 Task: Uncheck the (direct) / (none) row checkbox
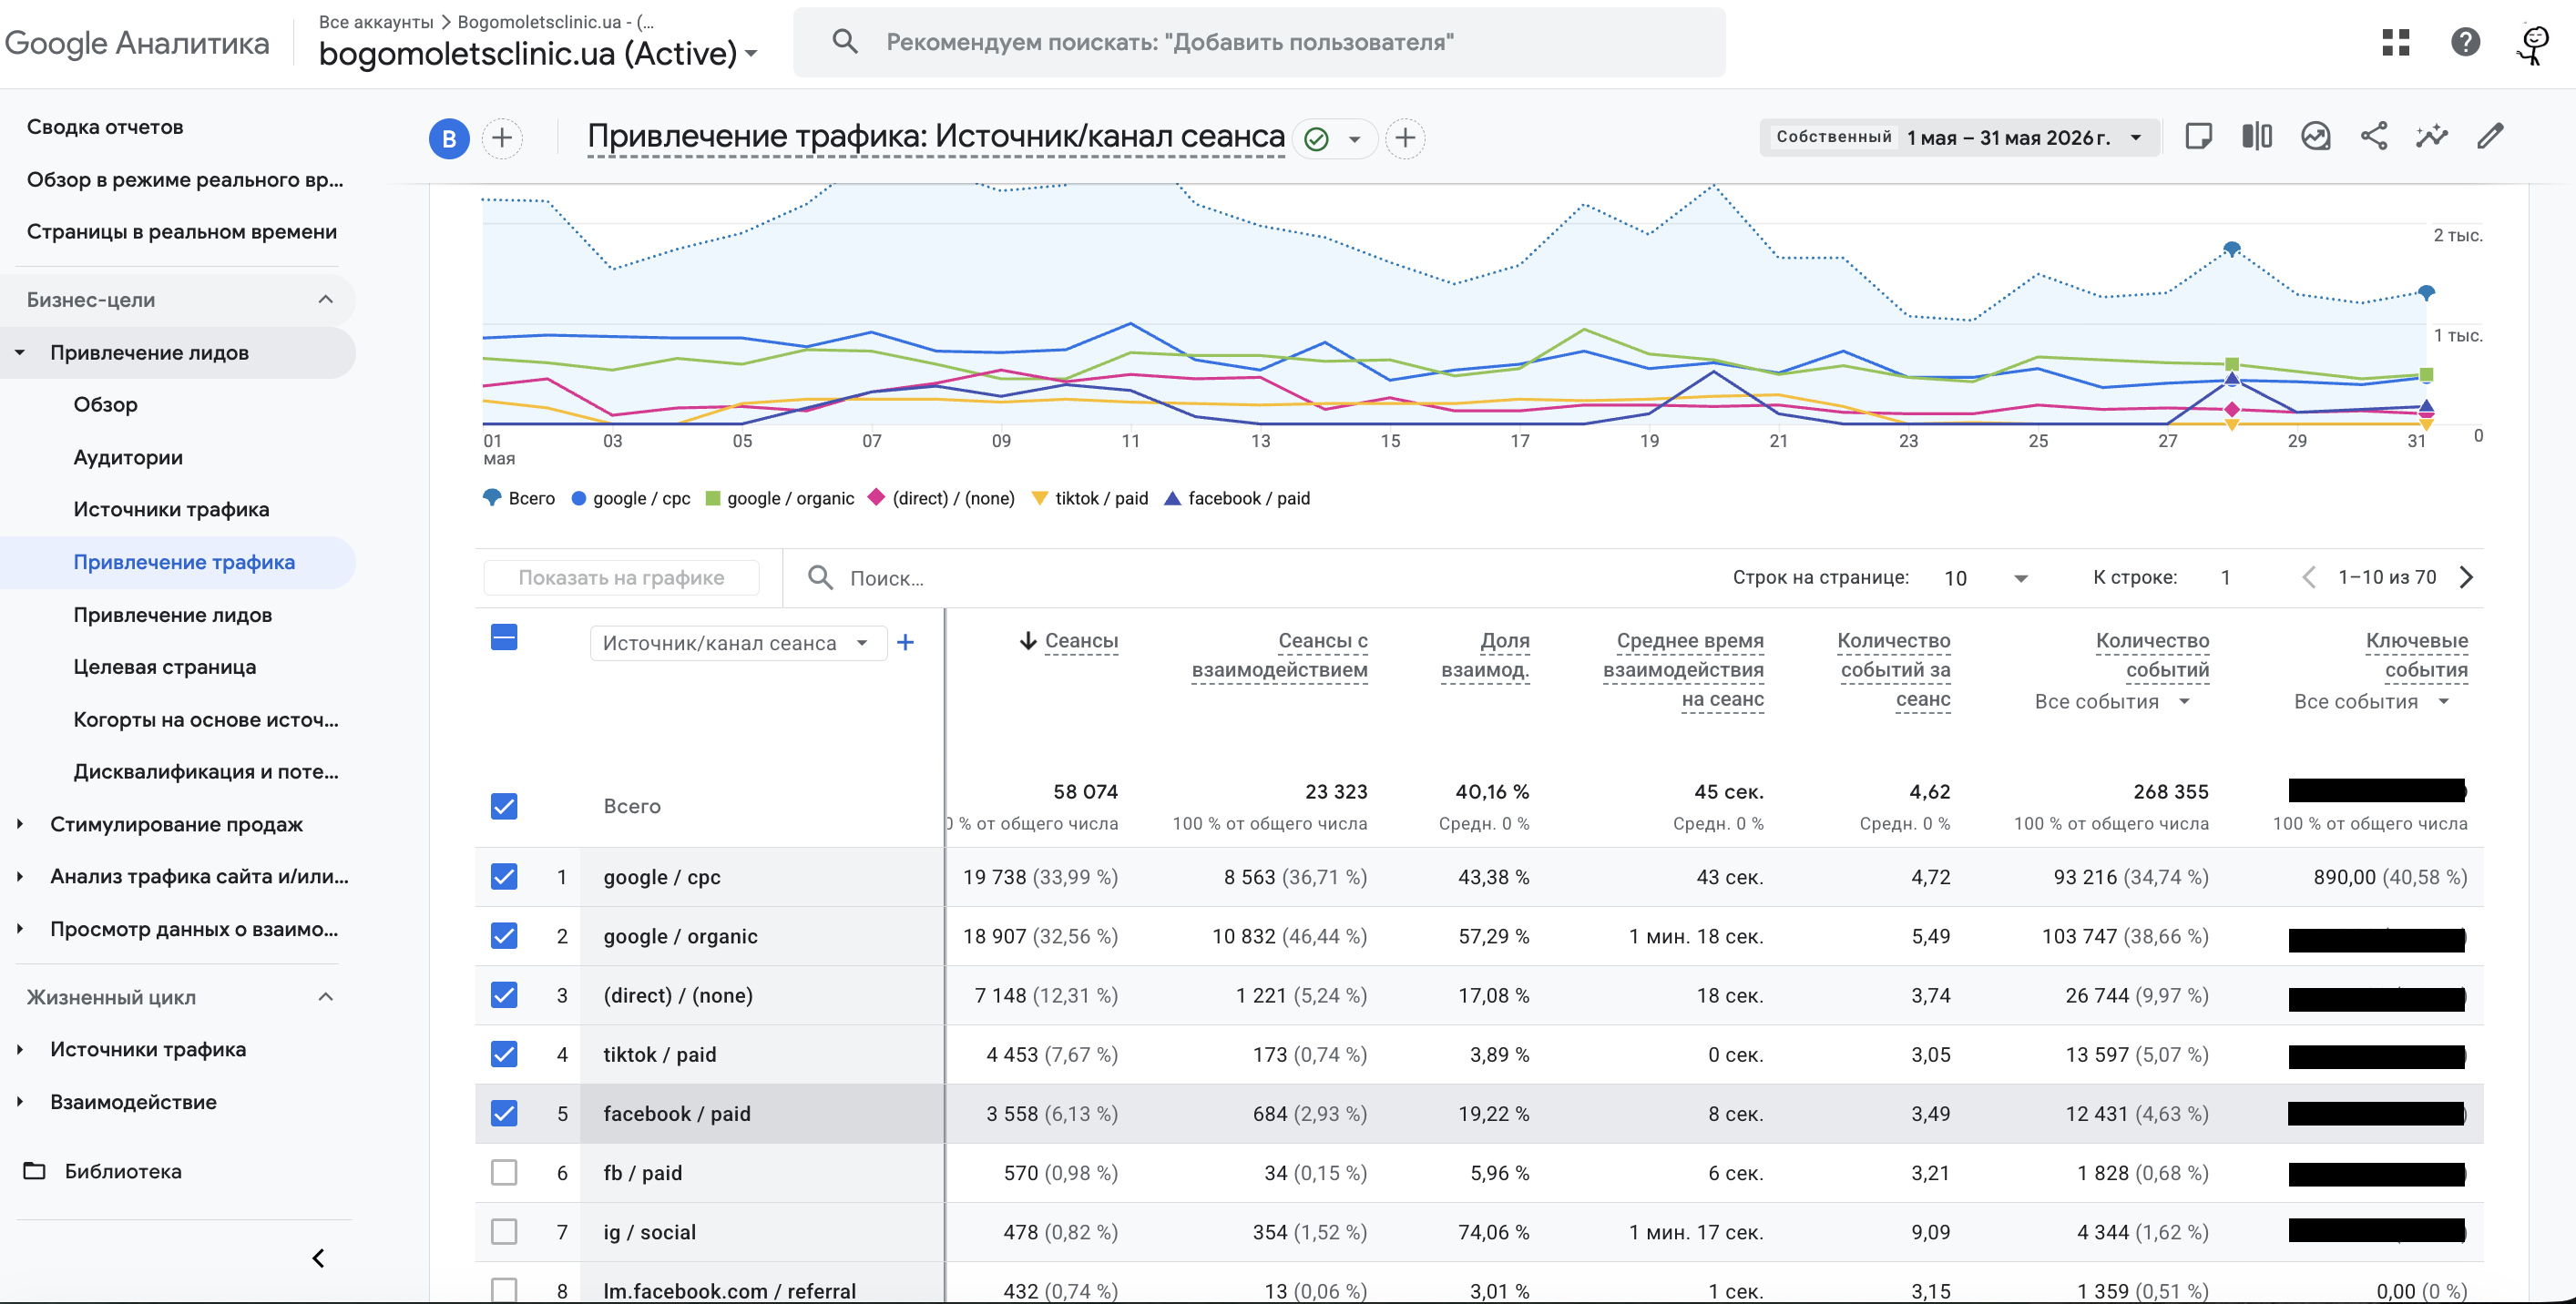[504, 995]
